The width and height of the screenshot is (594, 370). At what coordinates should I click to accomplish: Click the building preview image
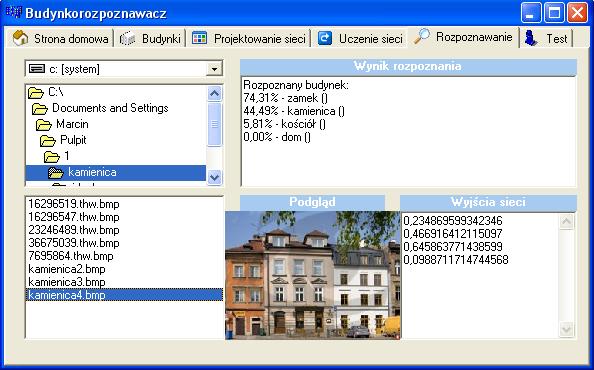pos(313,275)
